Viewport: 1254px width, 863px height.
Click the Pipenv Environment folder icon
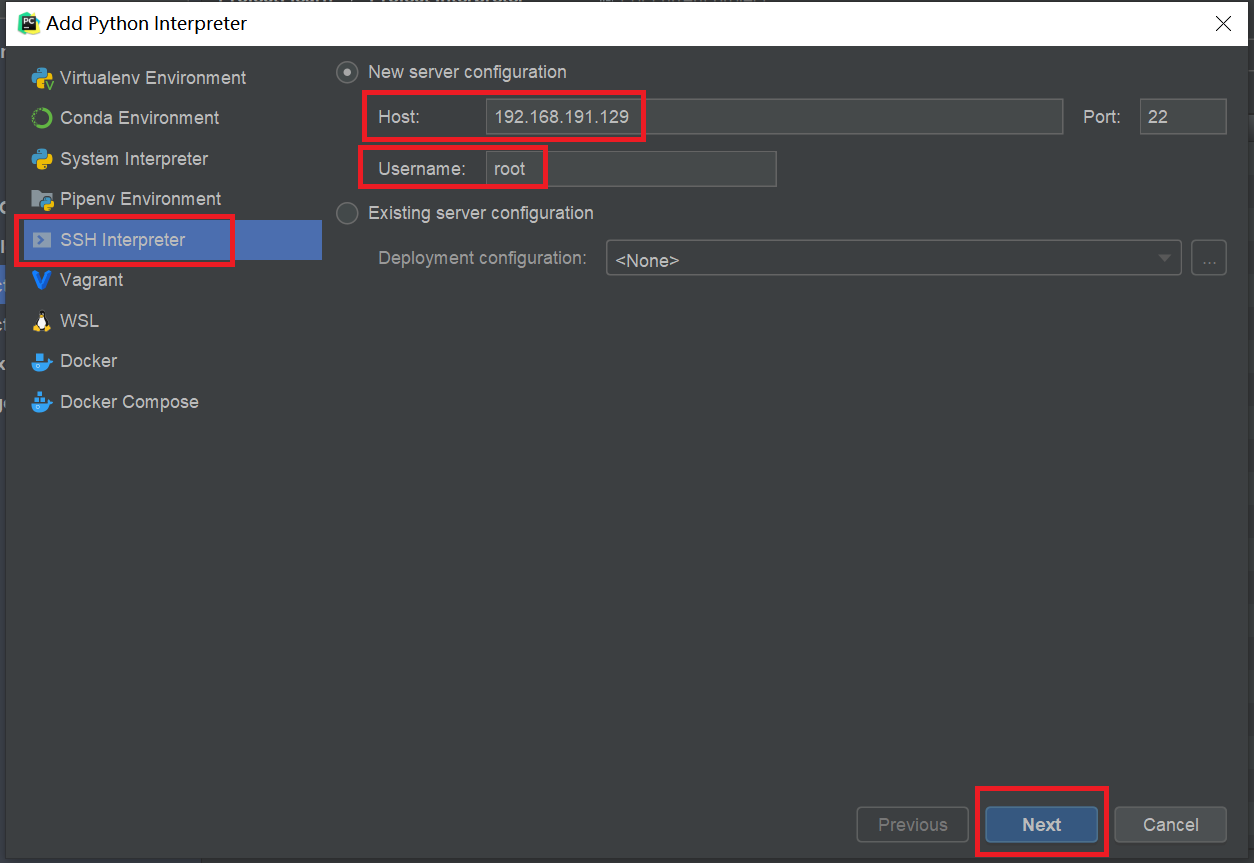42,199
